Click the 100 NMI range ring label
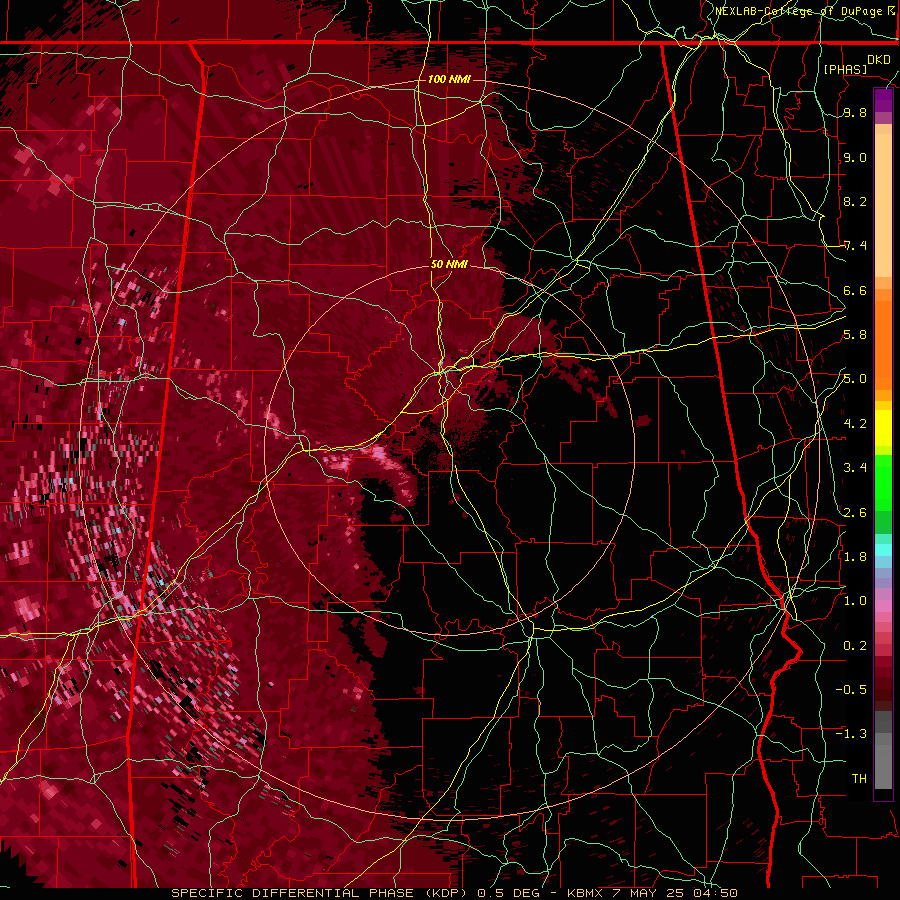Screen dimensions: 900x900 click(449, 79)
